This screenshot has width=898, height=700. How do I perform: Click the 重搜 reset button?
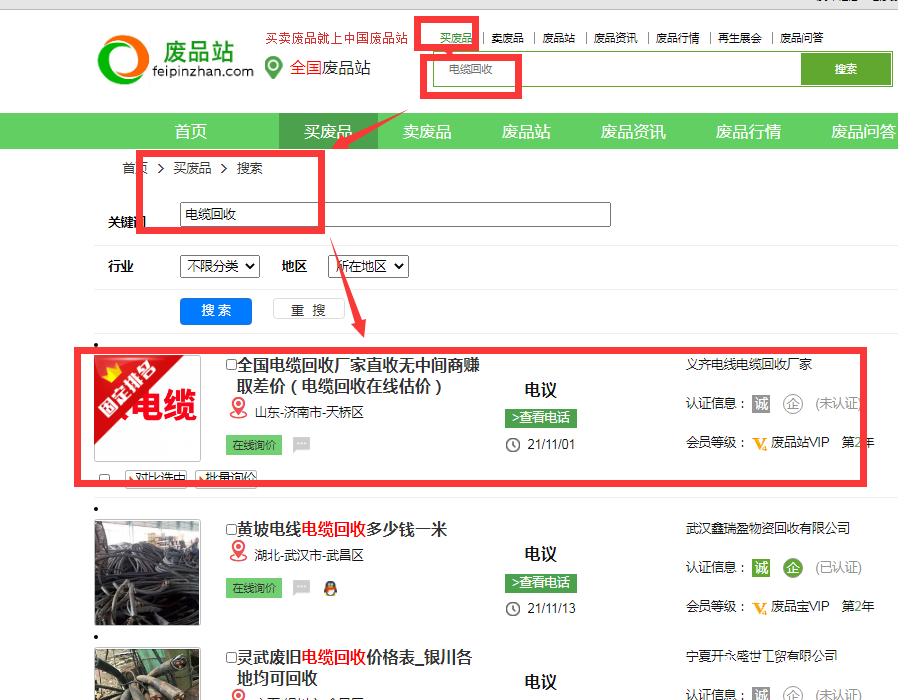click(309, 309)
